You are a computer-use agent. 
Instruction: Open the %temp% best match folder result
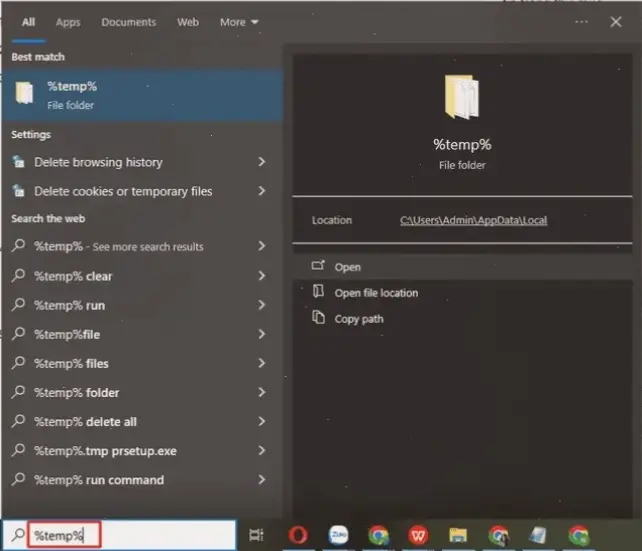pos(142,95)
